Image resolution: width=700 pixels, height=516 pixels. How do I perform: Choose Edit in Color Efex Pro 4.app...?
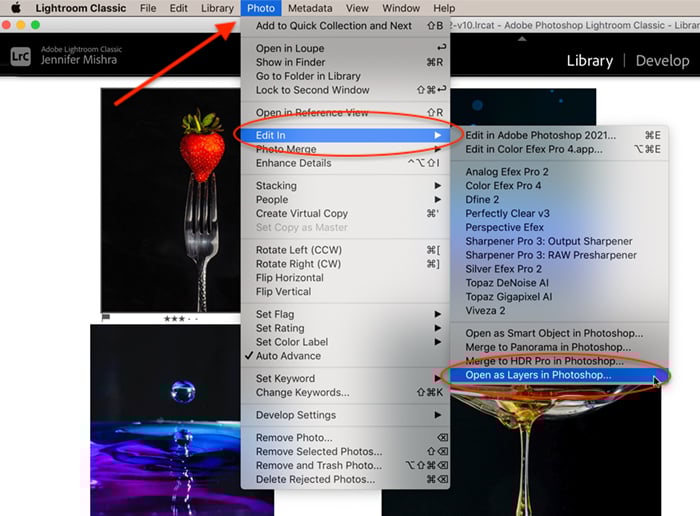pos(559,149)
